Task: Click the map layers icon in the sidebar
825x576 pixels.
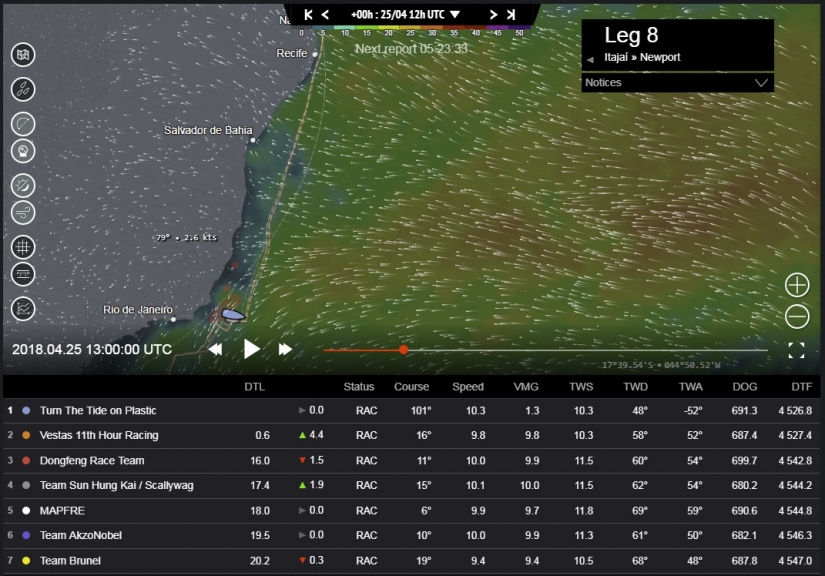Action: click(23, 55)
